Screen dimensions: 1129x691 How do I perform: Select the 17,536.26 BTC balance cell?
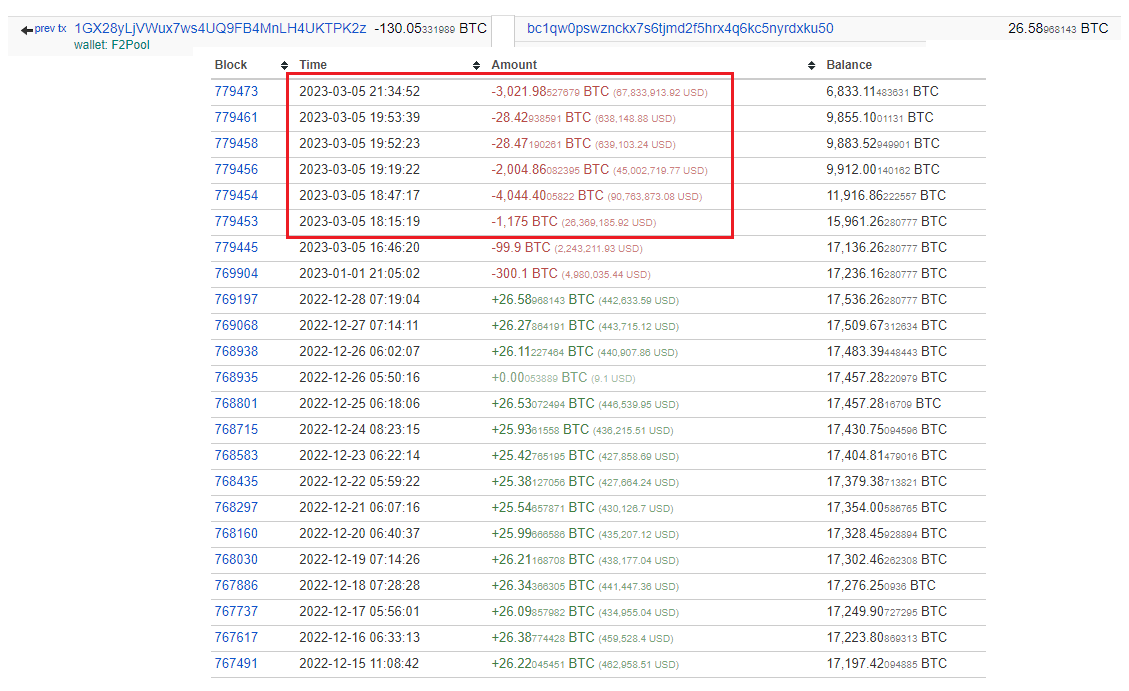coord(886,299)
